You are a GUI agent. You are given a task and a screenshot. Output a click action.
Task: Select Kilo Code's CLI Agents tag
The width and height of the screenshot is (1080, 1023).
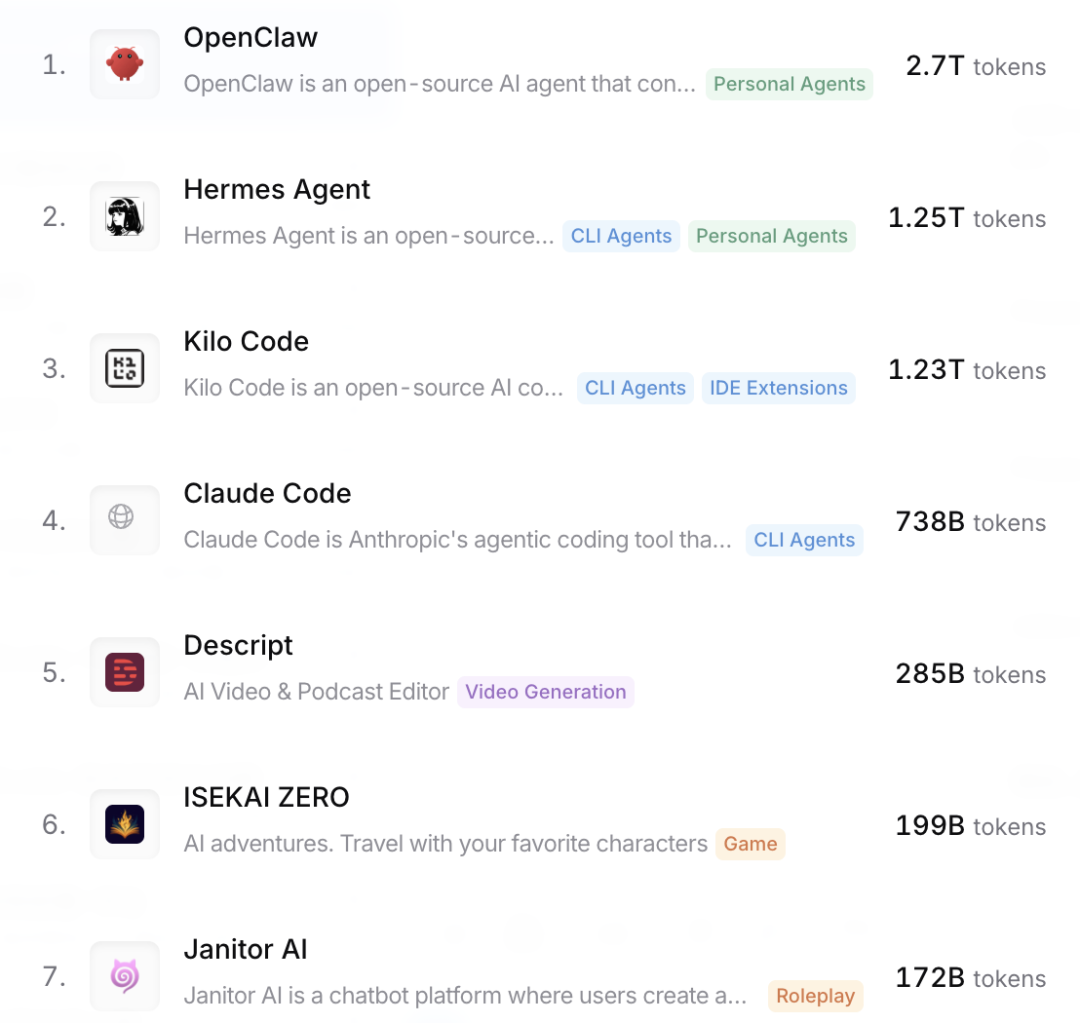[635, 388]
